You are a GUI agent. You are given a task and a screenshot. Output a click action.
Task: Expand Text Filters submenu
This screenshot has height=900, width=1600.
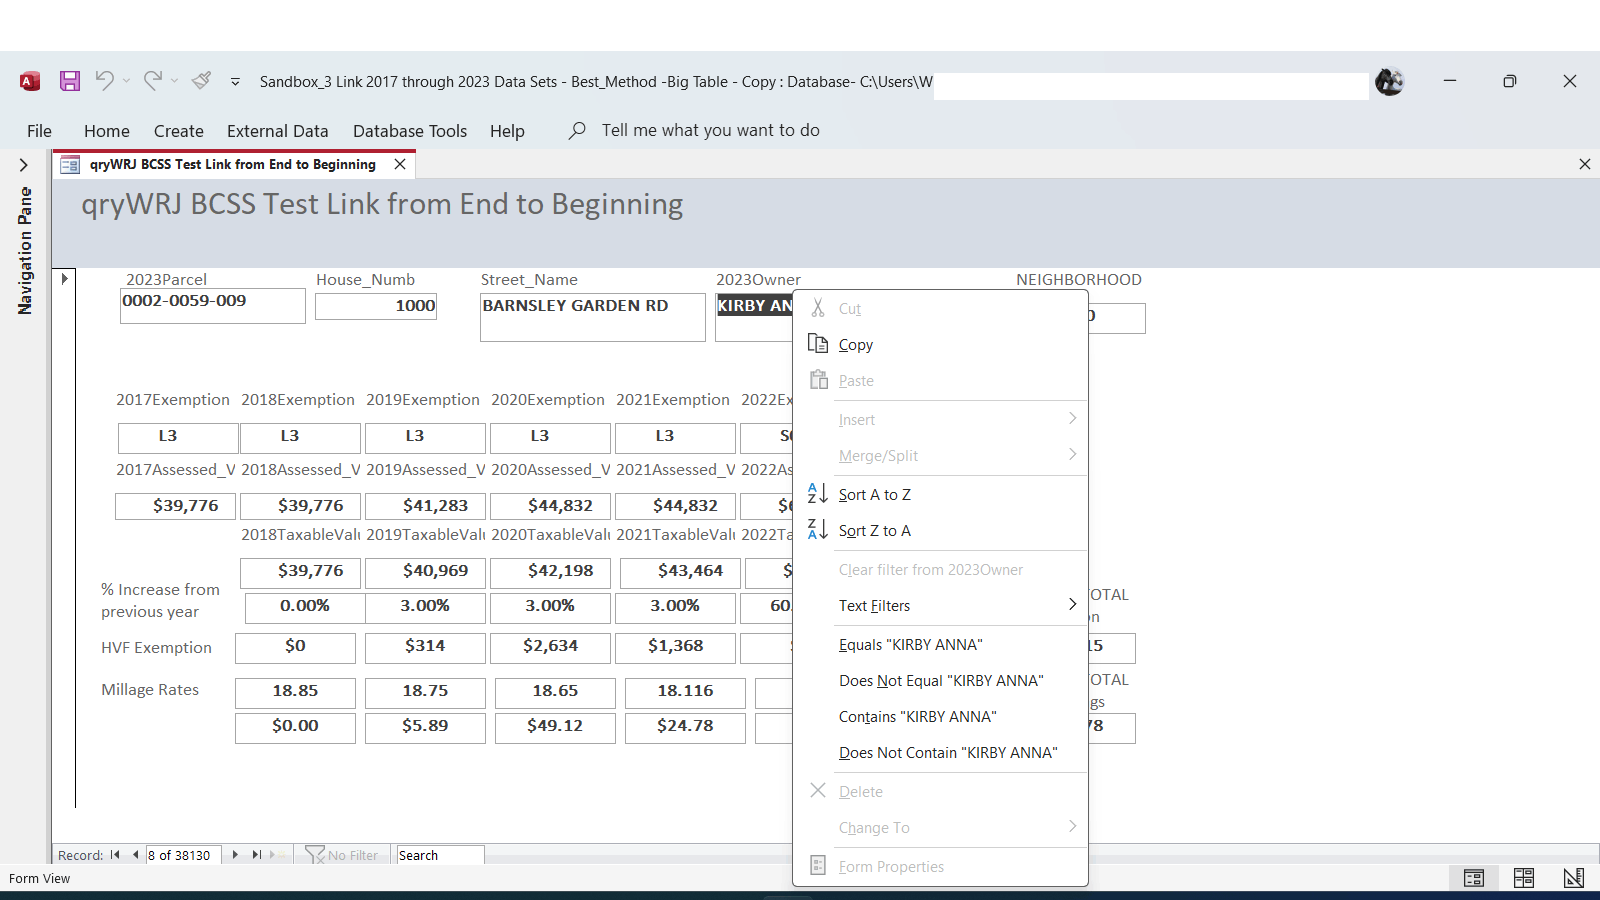[x=940, y=606]
